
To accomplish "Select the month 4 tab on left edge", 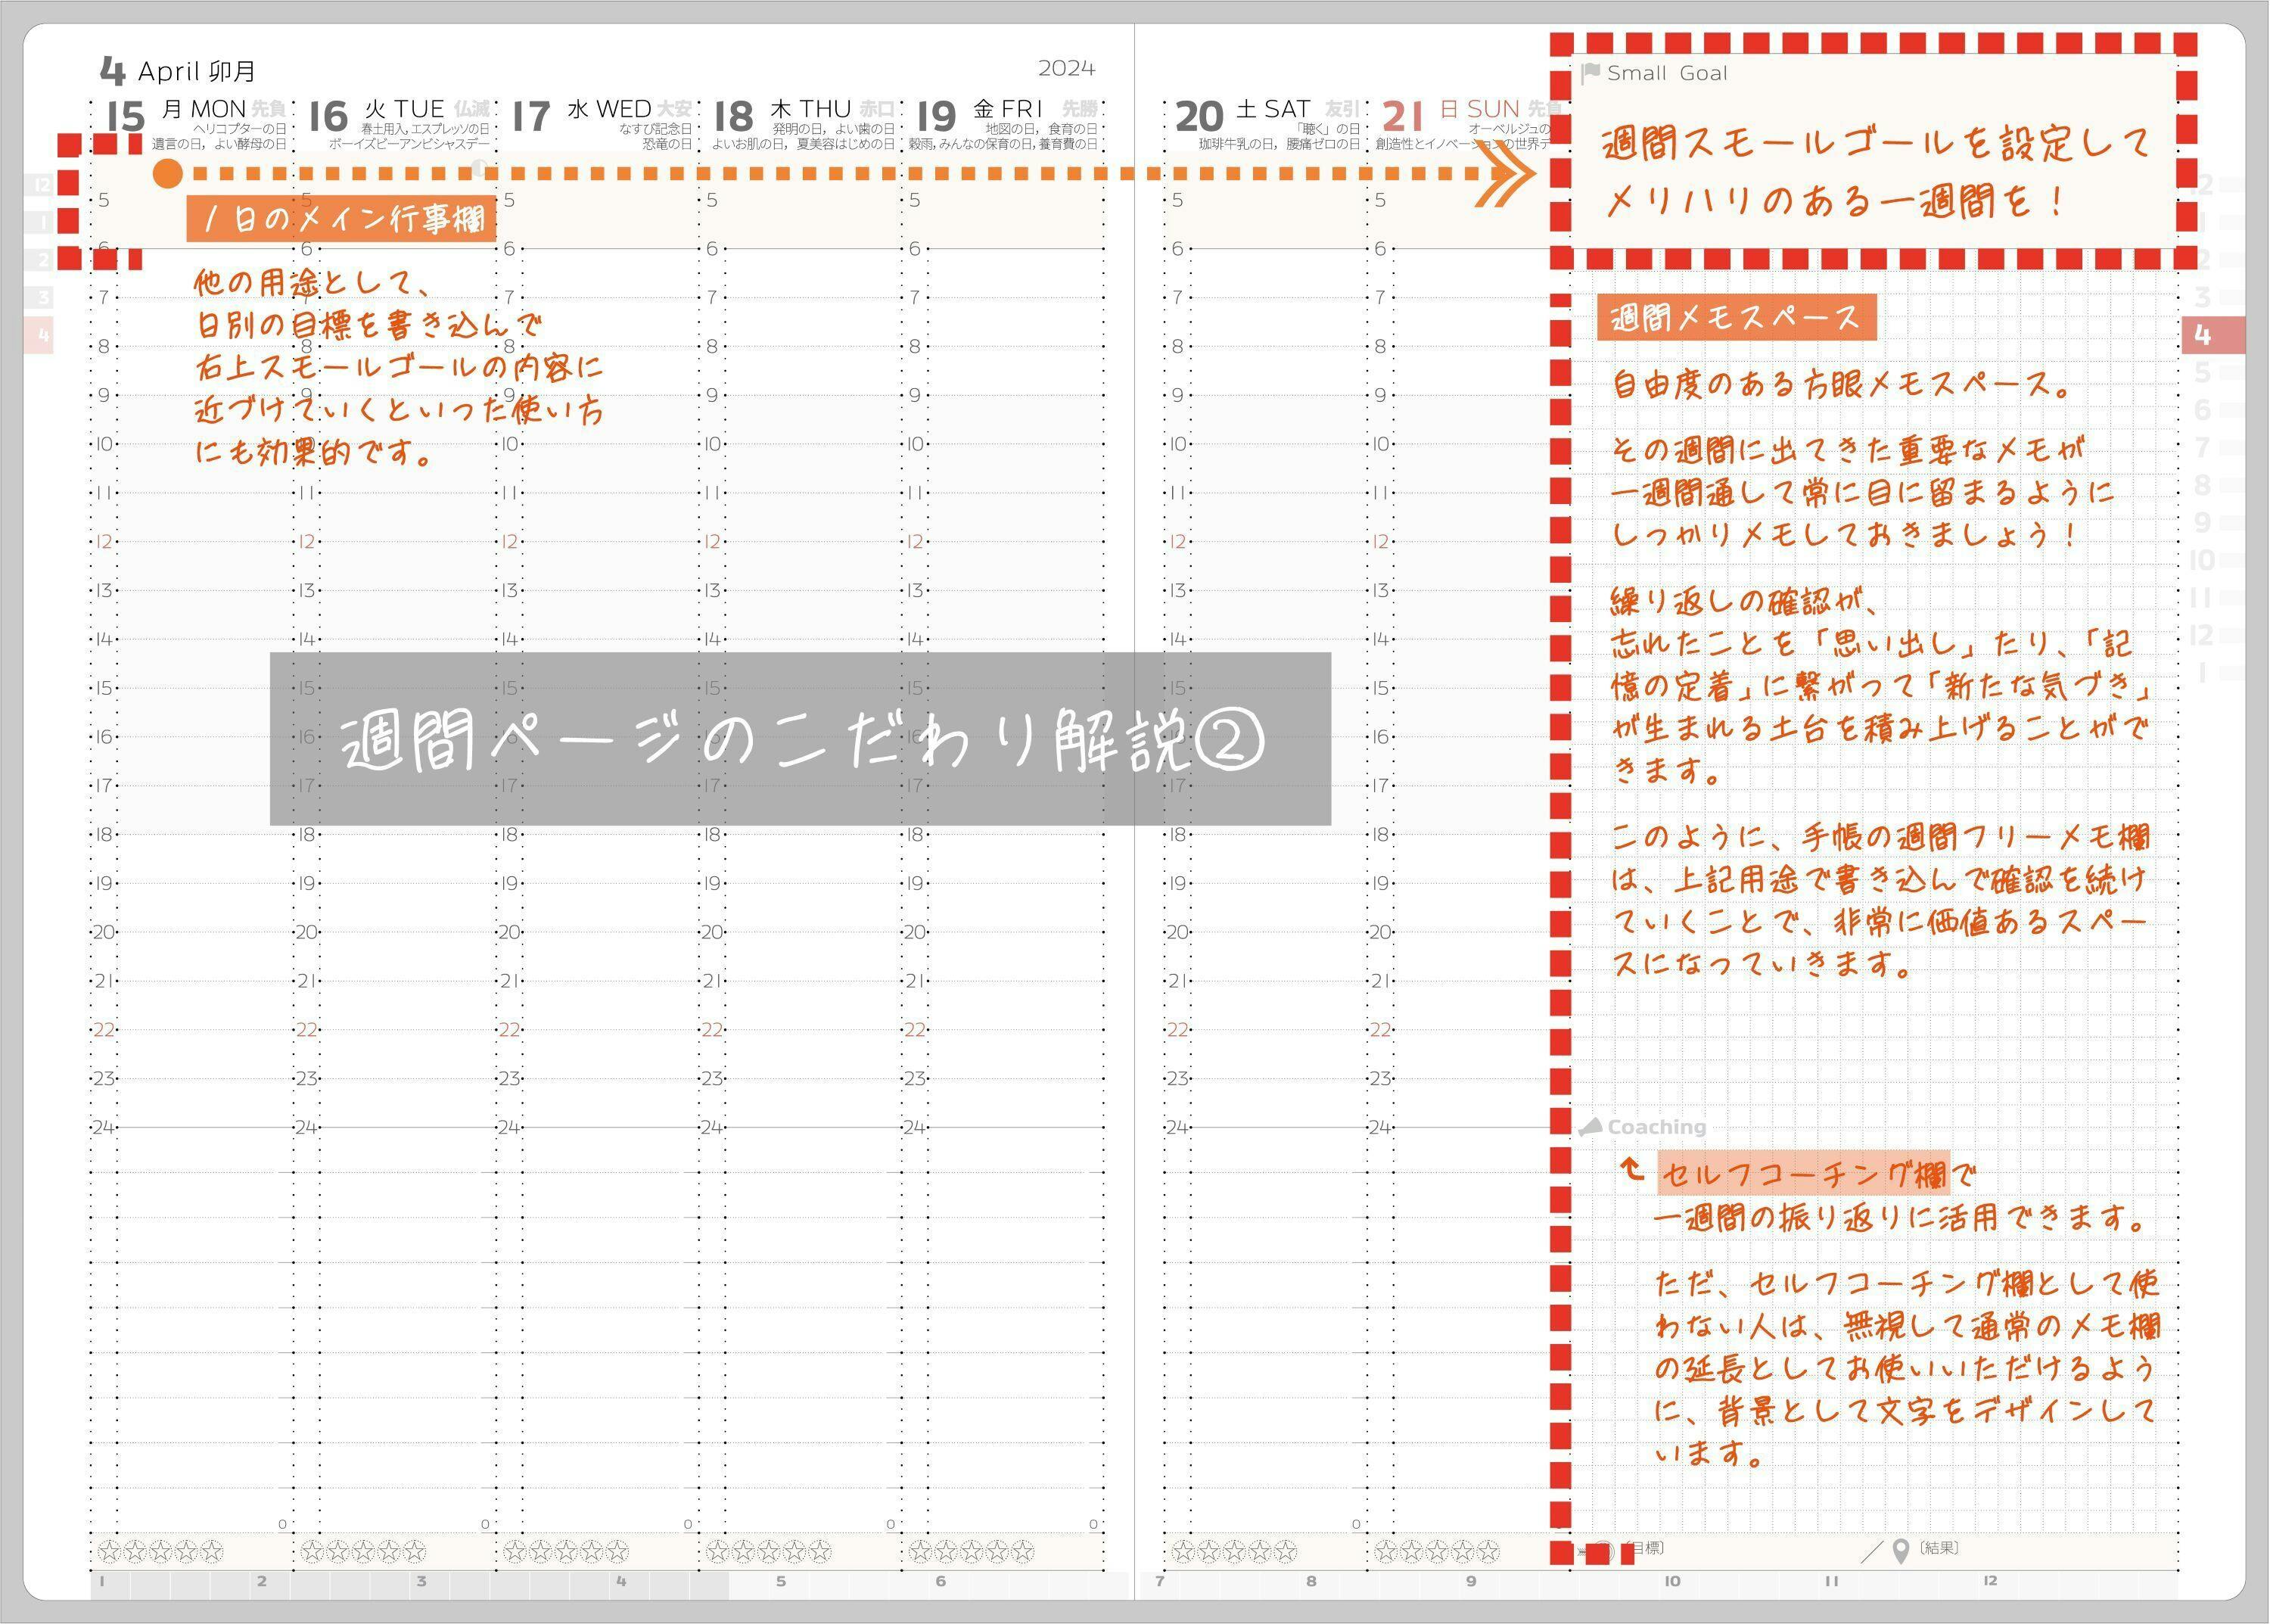I will 39,335.
